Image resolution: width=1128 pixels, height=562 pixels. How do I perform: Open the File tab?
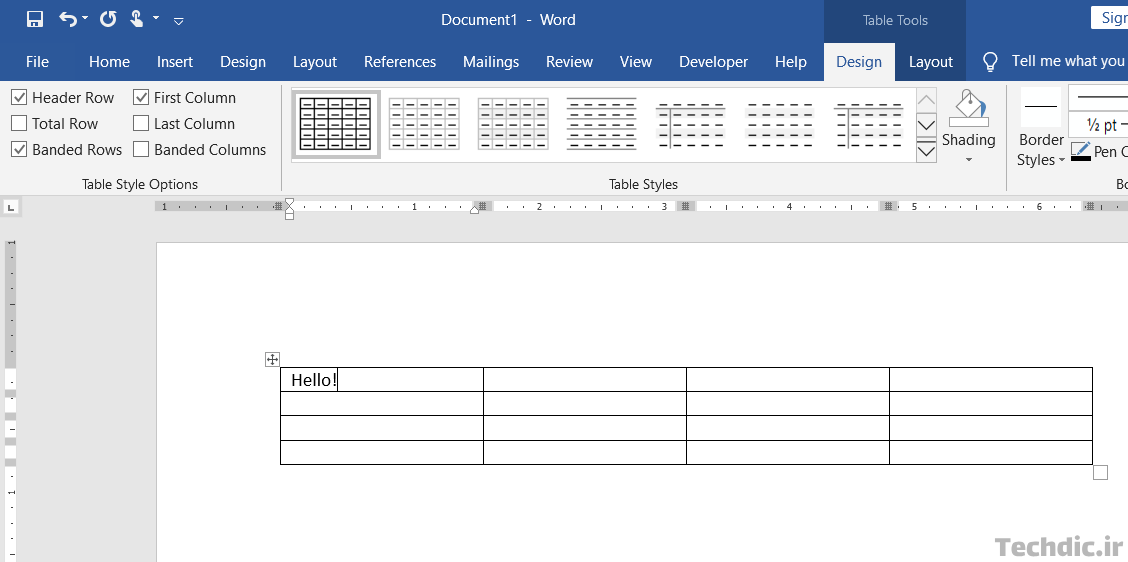(37, 62)
